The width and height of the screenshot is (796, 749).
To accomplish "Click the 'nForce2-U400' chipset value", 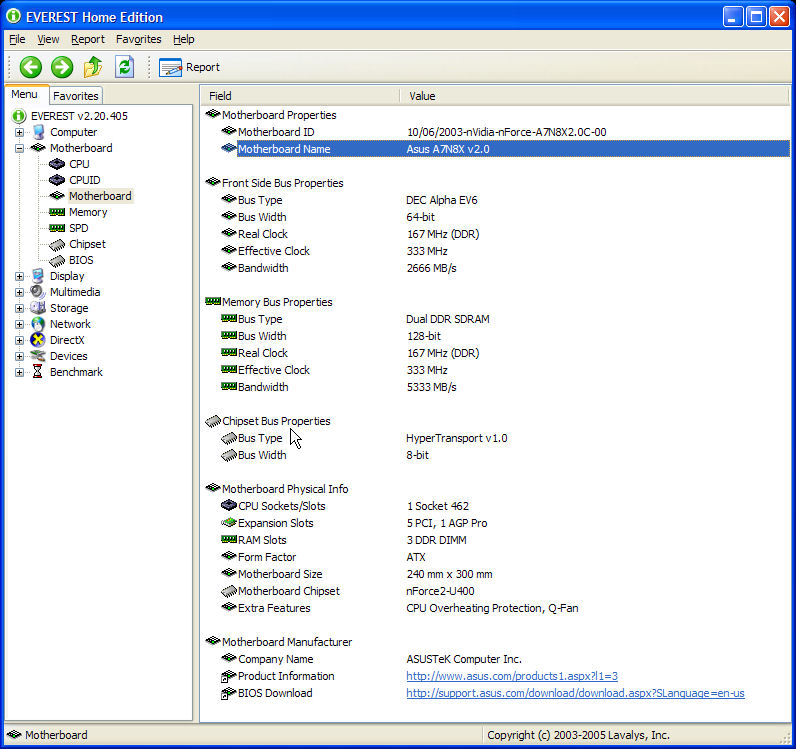I will 440,591.
